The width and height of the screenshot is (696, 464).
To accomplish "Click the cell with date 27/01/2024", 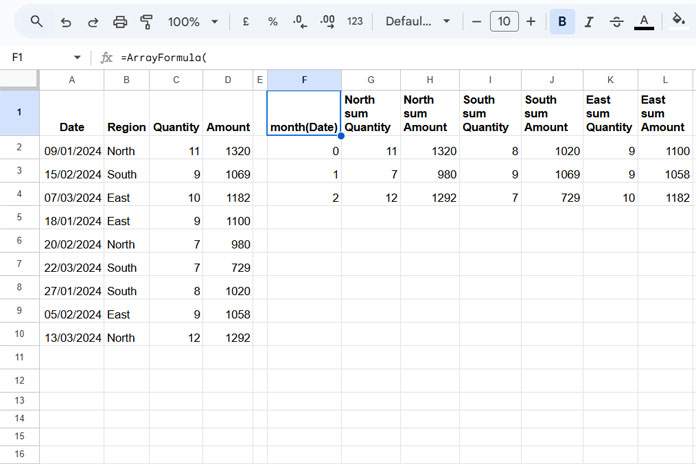I will tap(72, 288).
